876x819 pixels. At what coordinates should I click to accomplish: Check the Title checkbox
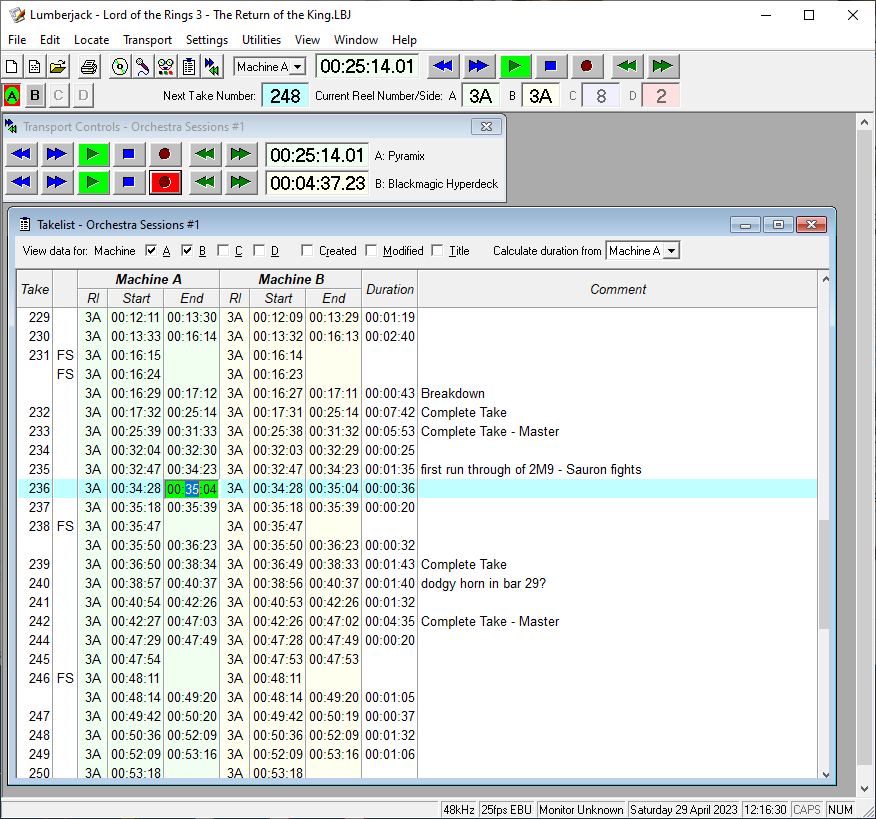437,250
